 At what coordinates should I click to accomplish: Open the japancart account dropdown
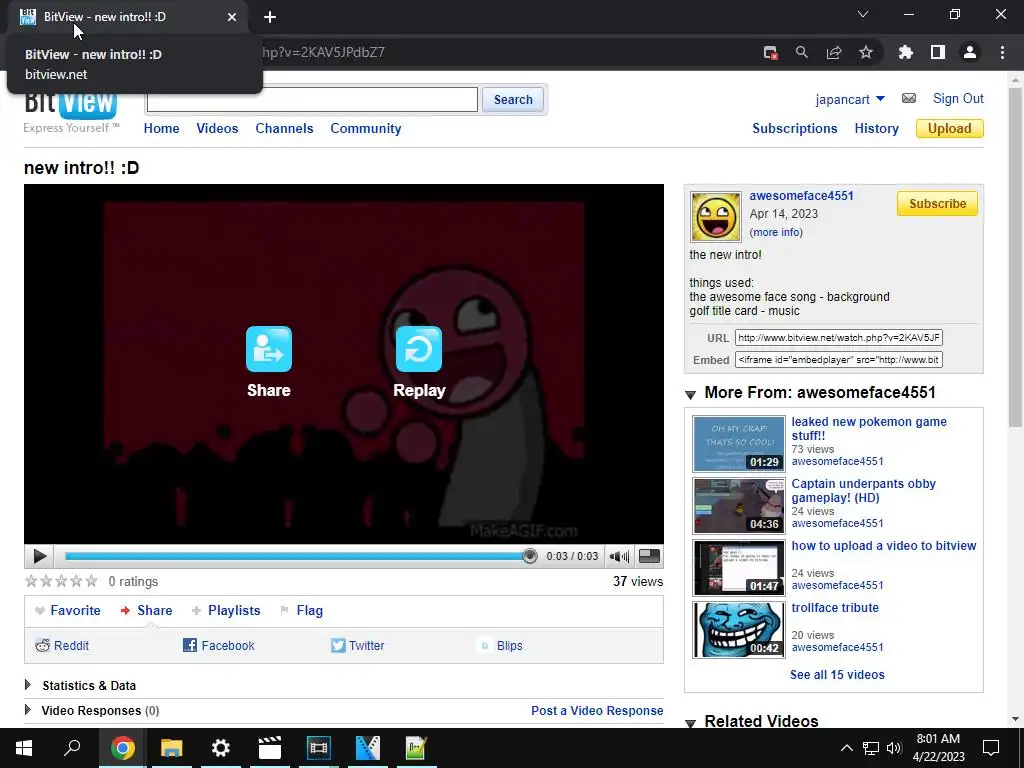click(850, 99)
